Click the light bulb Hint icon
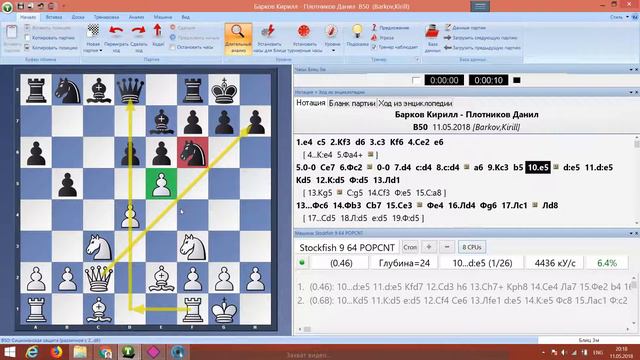 tap(357, 31)
